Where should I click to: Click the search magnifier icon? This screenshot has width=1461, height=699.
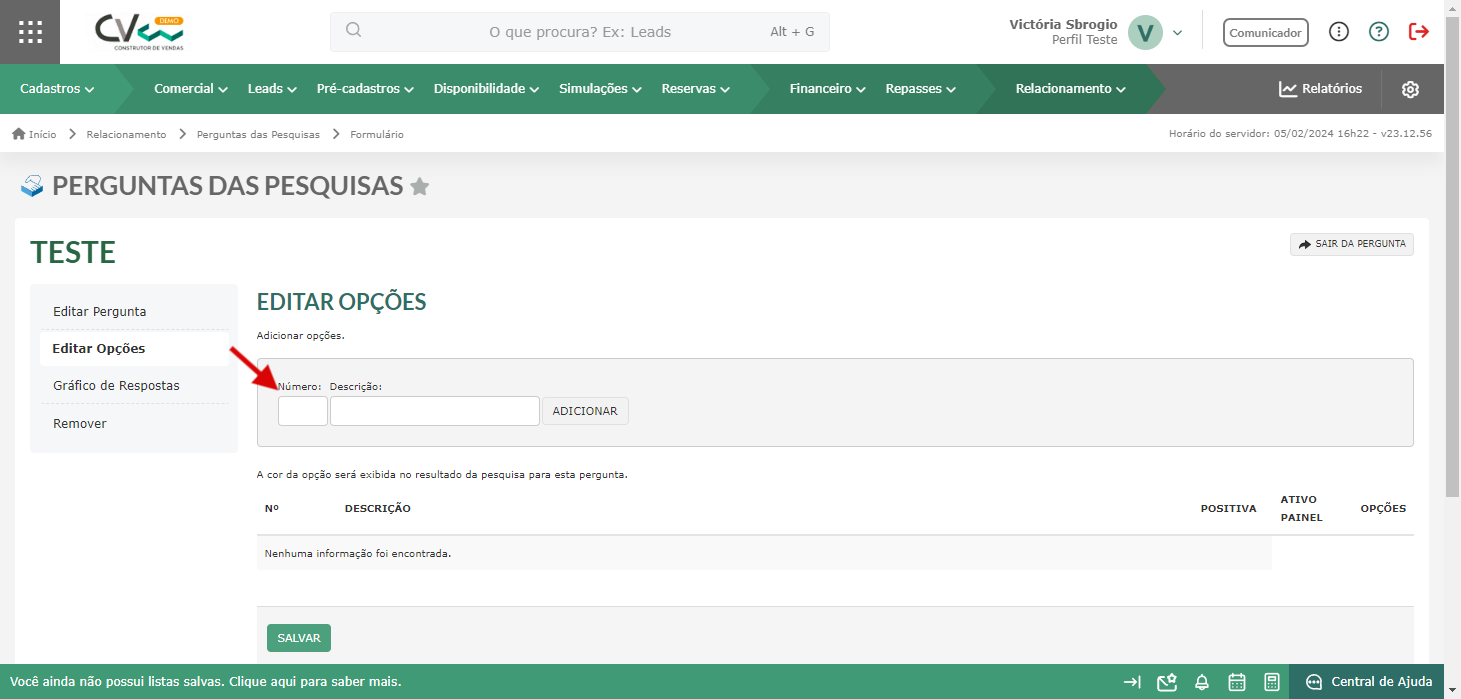coord(353,30)
